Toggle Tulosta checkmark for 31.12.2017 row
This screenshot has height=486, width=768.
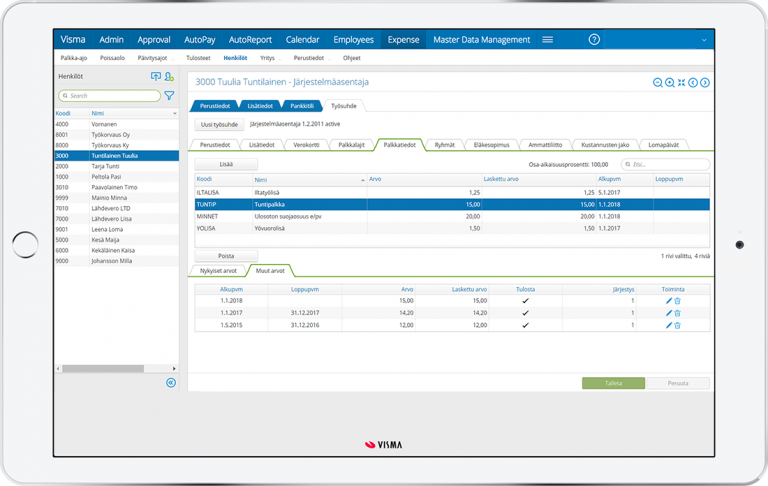coord(526,313)
